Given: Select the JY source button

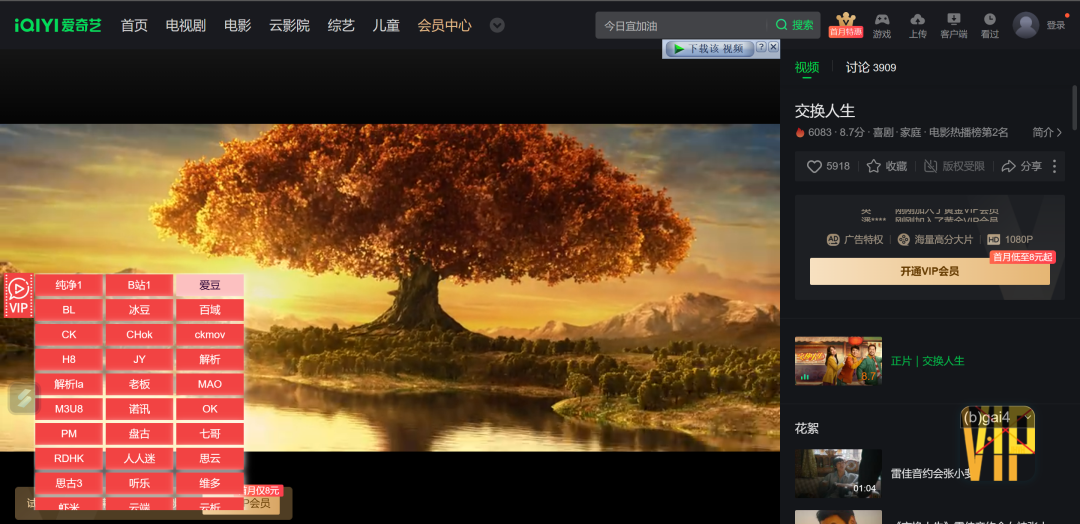Looking at the screenshot, I should 139,359.
